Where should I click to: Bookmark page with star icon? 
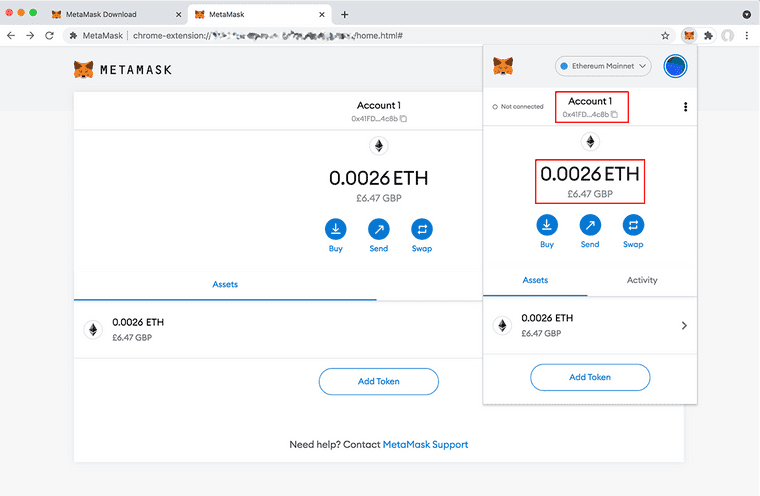665,35
